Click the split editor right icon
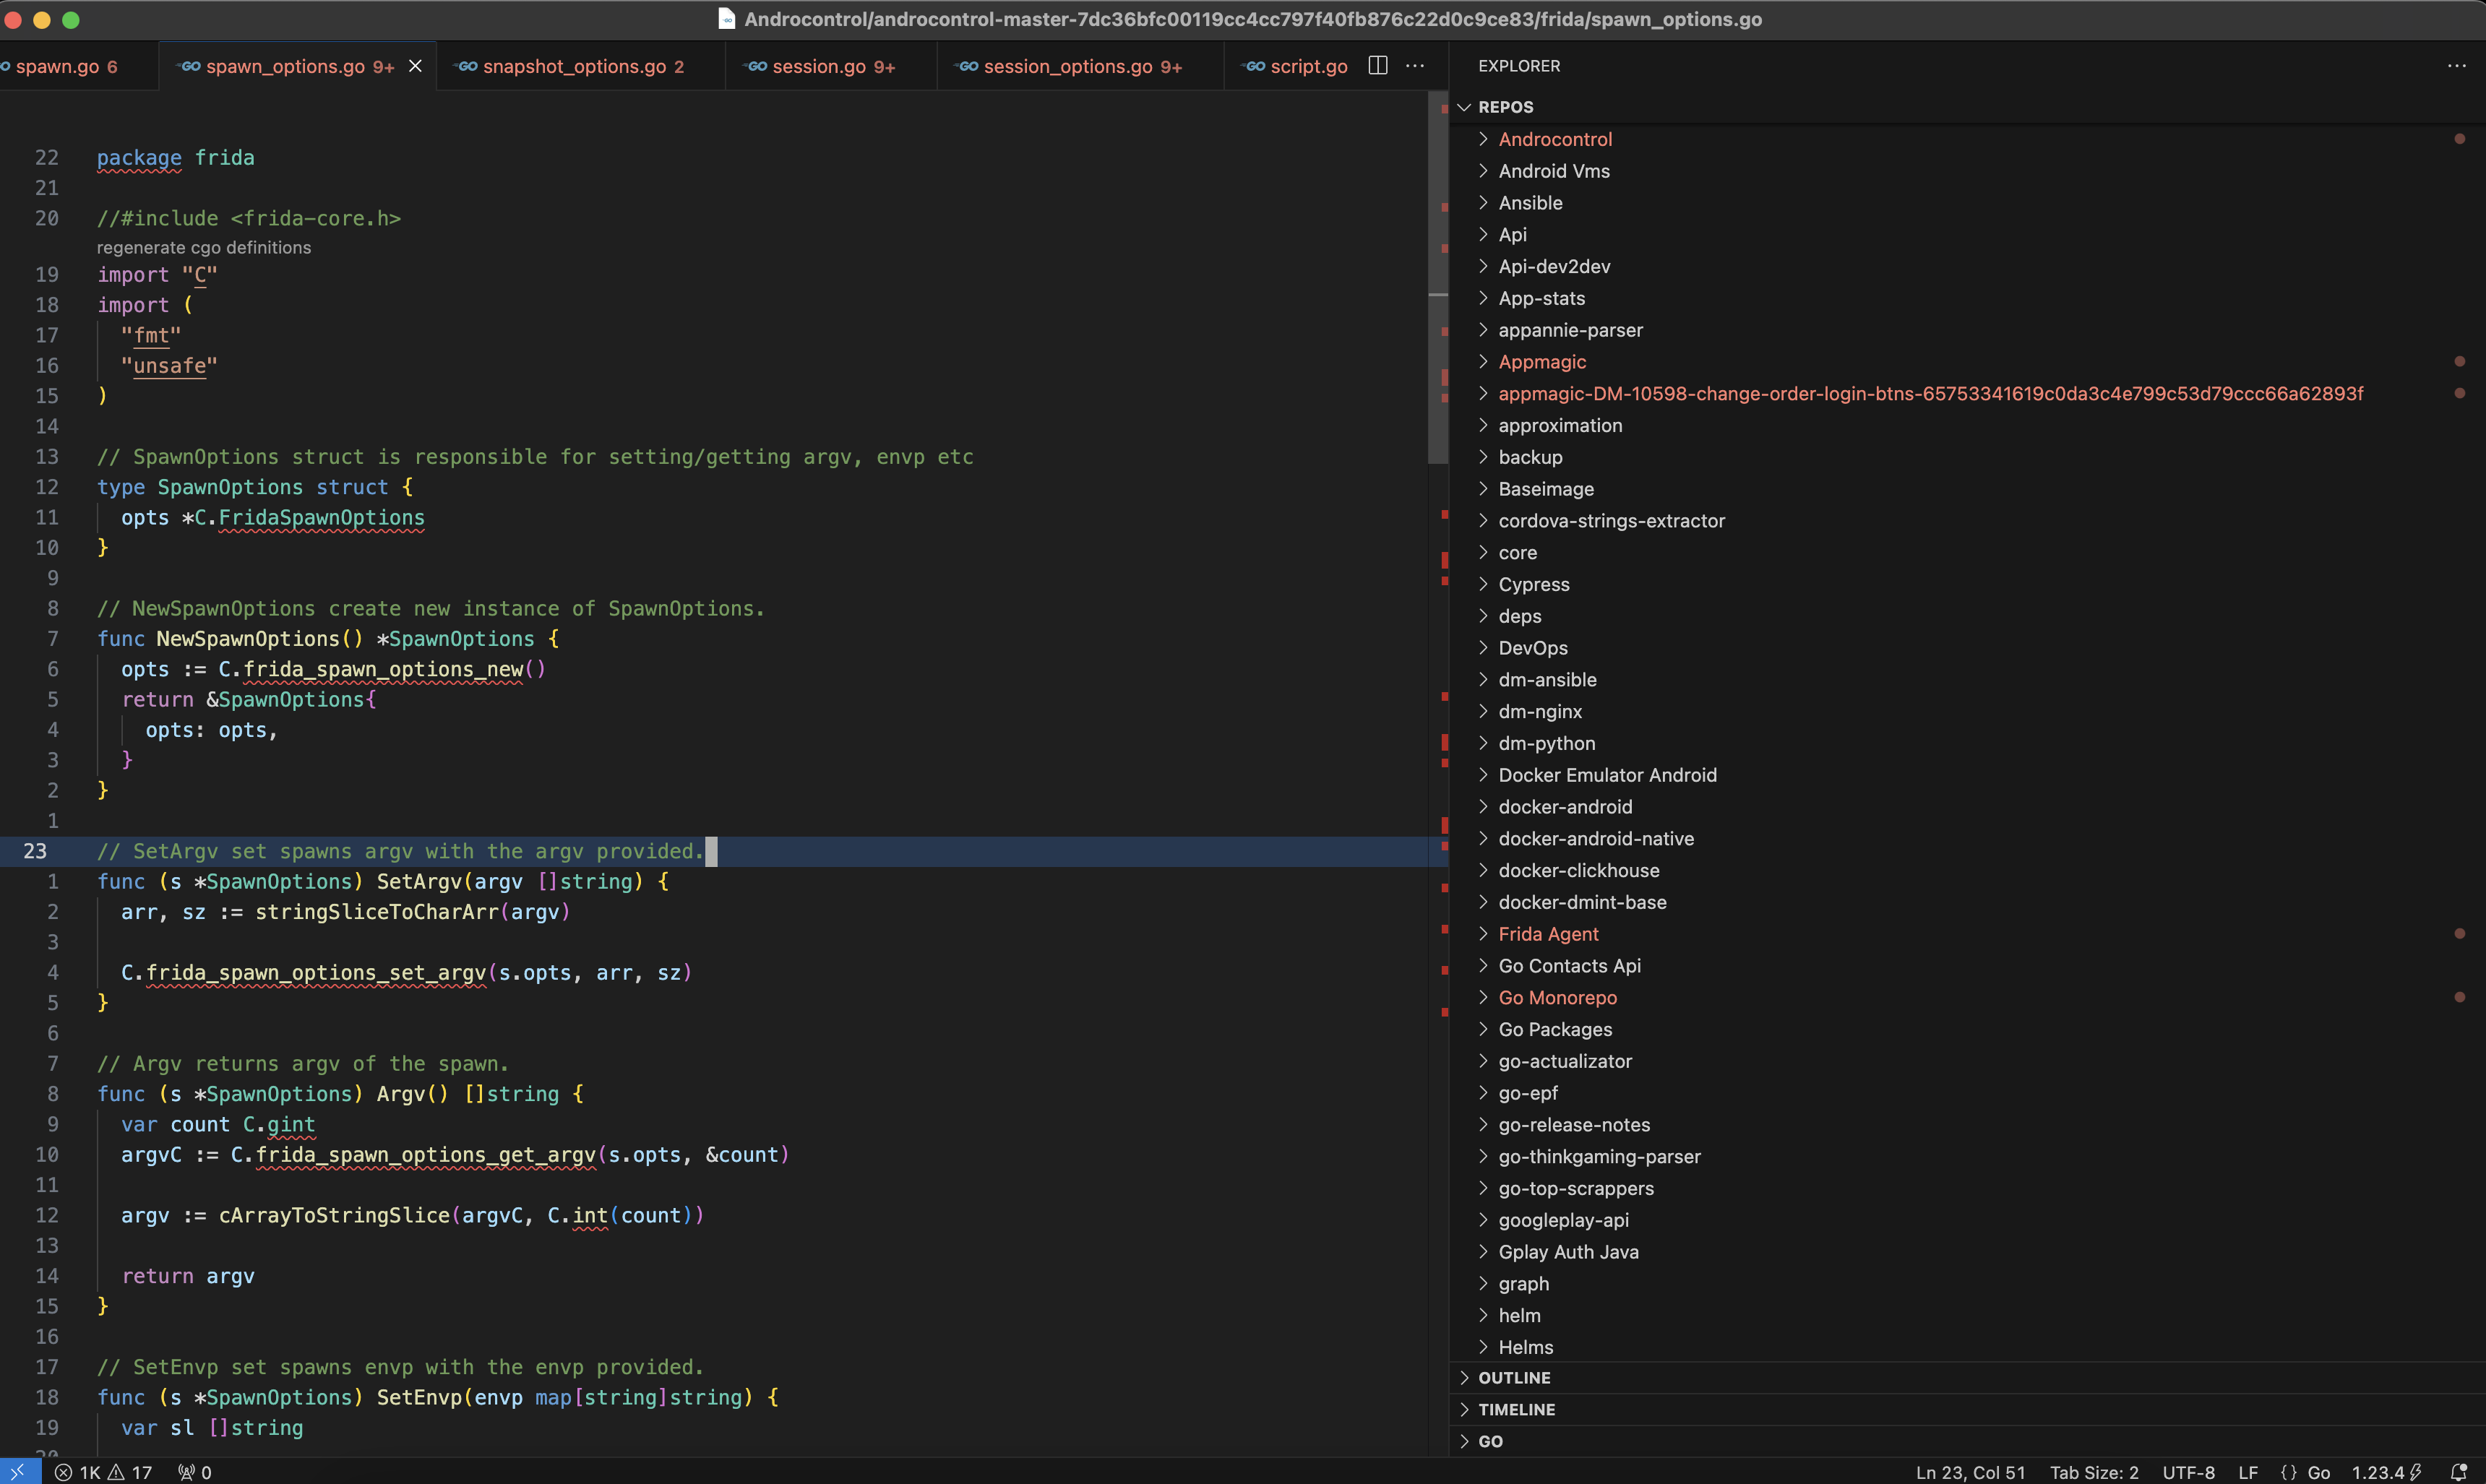This screenshot has width=2486, height=1484. click(x=1377, y=66)
